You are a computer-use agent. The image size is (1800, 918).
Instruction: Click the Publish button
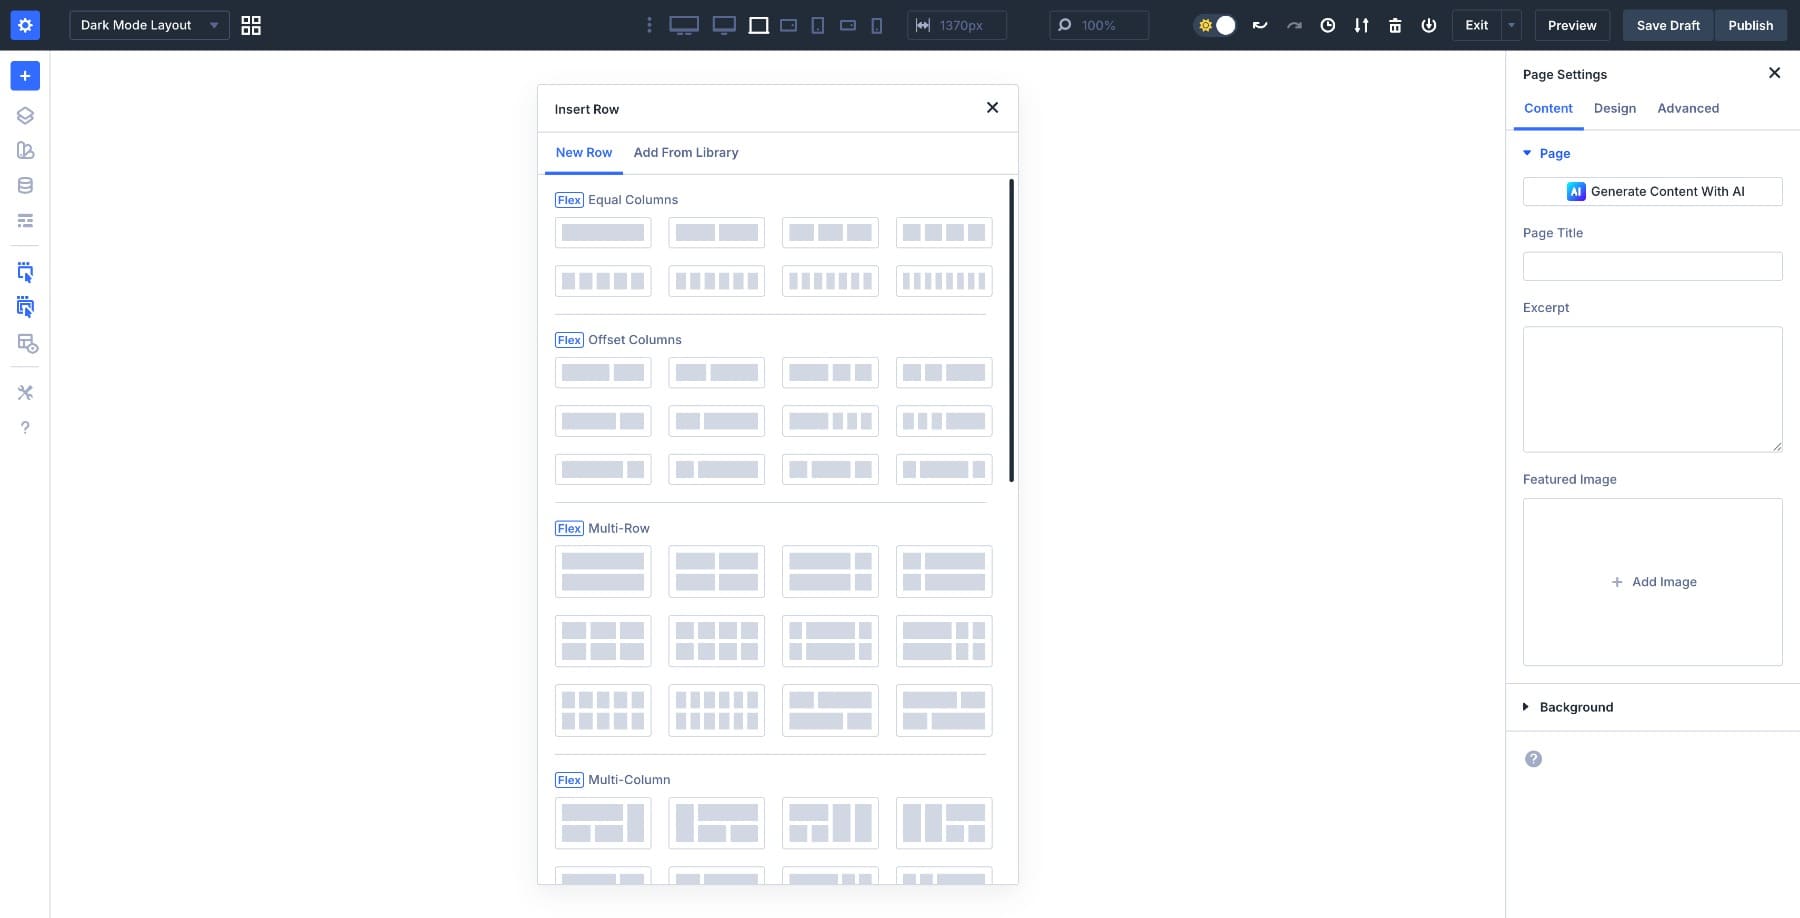point(1750,26)
